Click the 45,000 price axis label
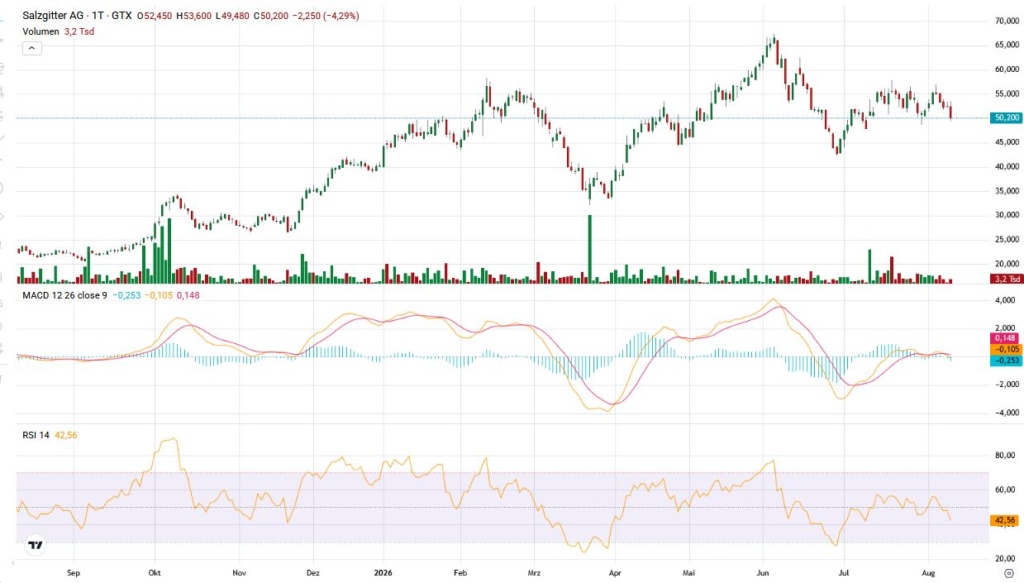This screenshot has height=583, width=1024. (1007, 142)
